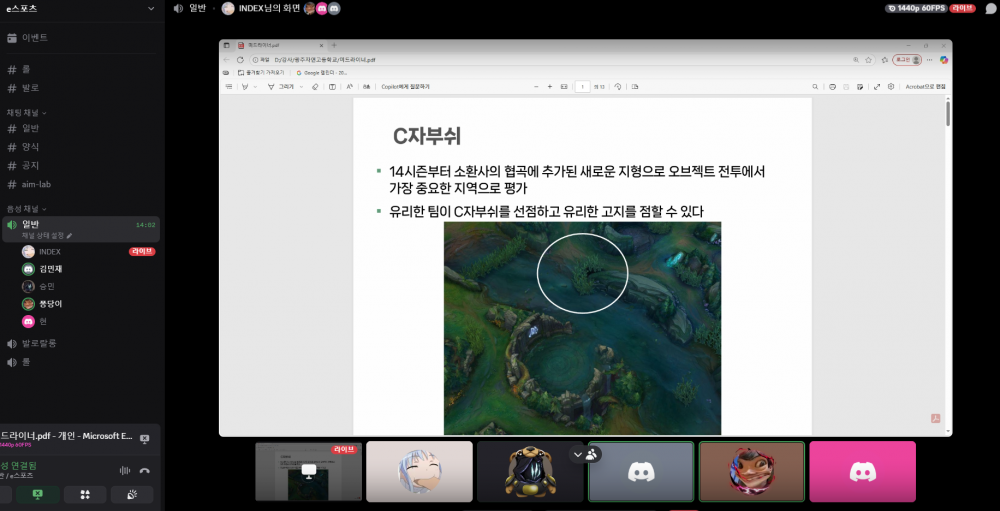Join the 발로랄룸 voice channel
Screen dimensions: 1000x511
coord(39,343)
